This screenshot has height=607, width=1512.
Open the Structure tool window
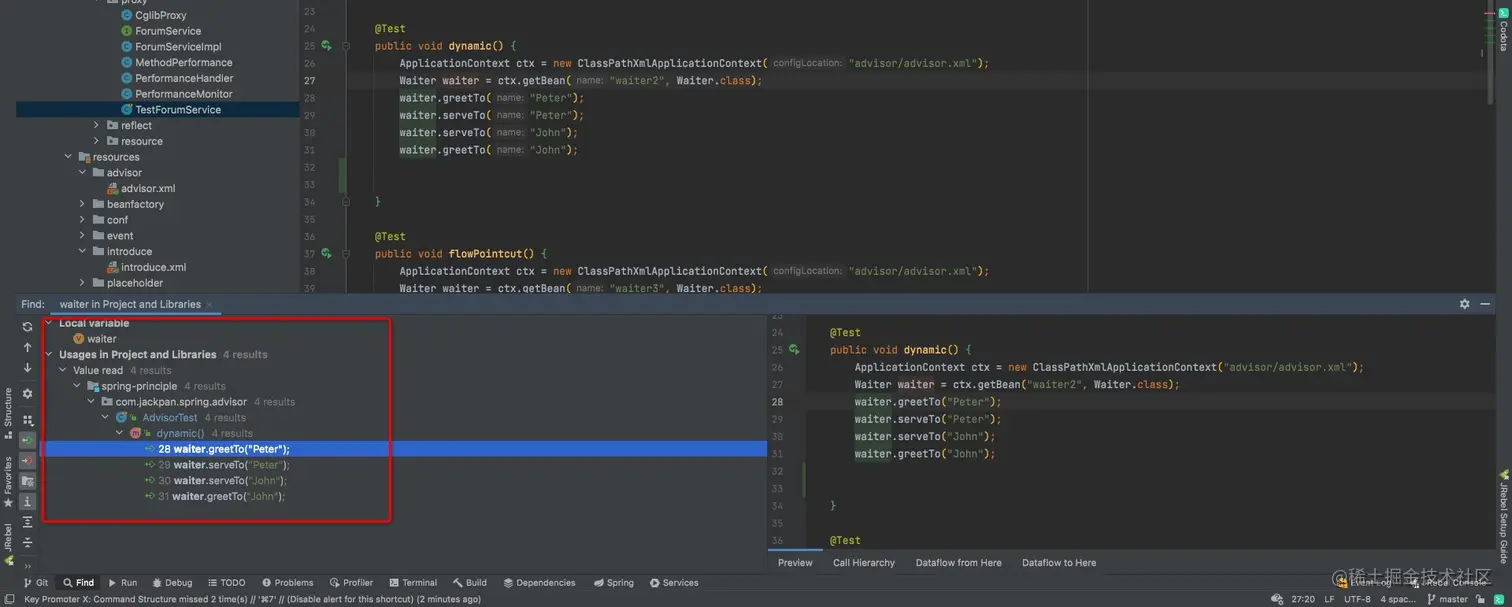pos(8,413)
